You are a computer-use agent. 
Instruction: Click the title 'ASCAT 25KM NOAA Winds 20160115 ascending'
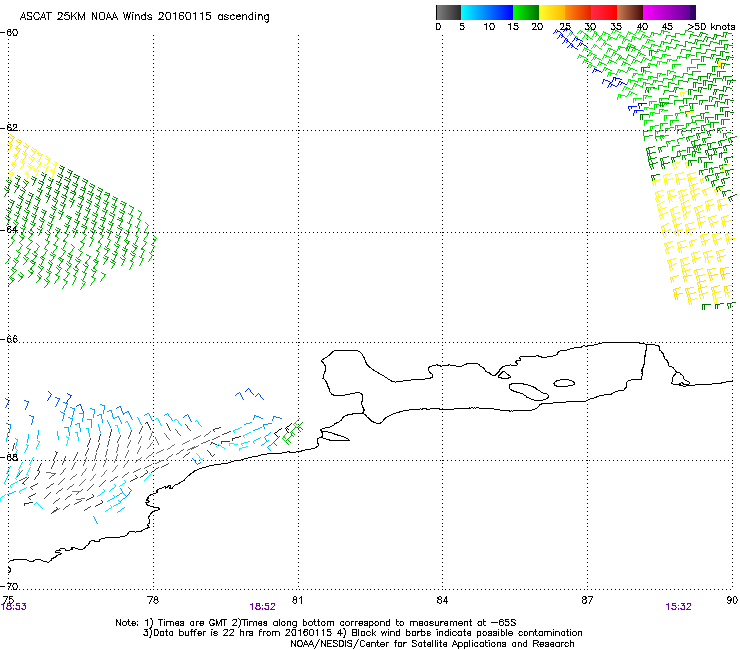tap(144, 17)
